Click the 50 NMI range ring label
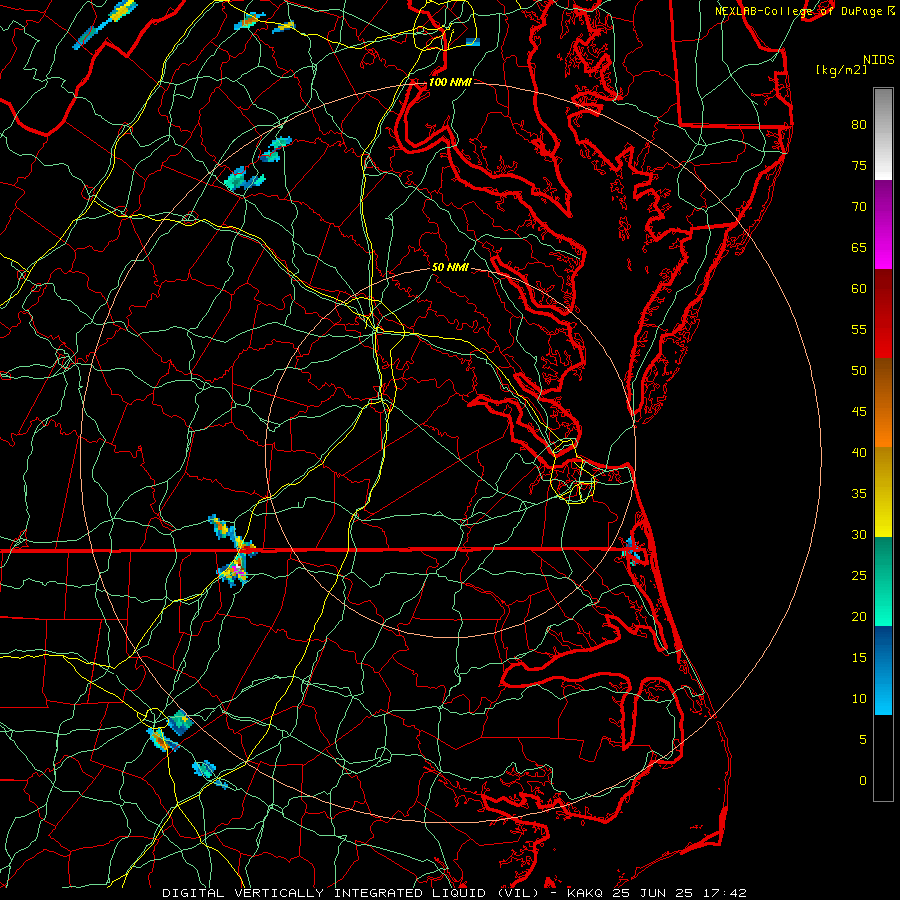 tap(450, 267)
